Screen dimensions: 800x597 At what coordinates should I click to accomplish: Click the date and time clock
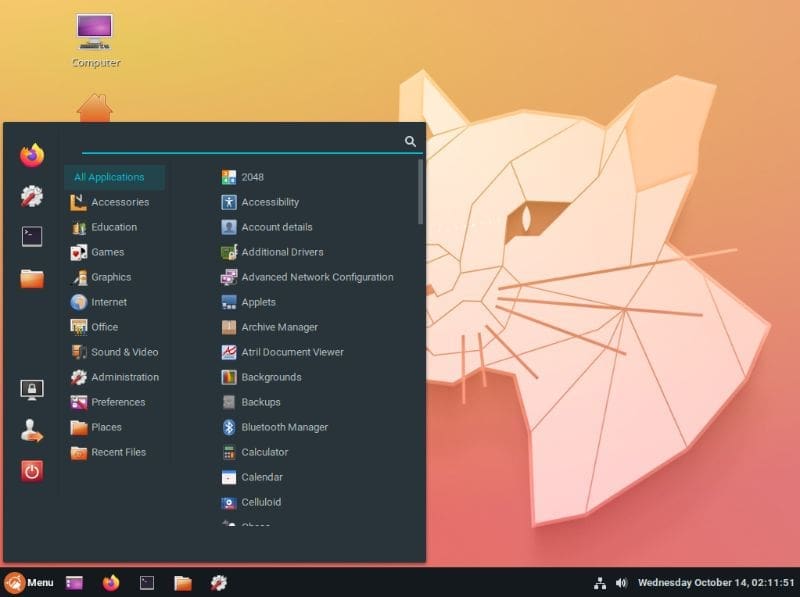click(716, 583)
